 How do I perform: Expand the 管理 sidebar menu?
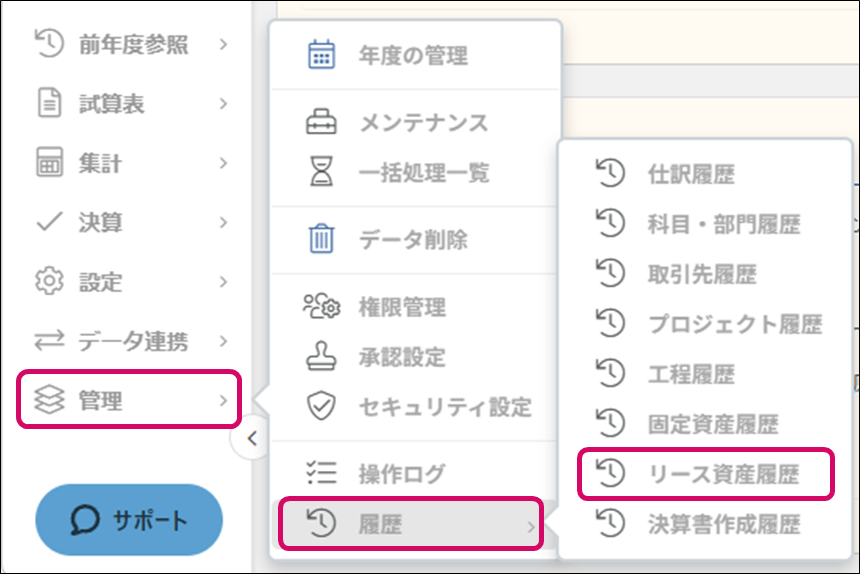(x=130, y=401)
